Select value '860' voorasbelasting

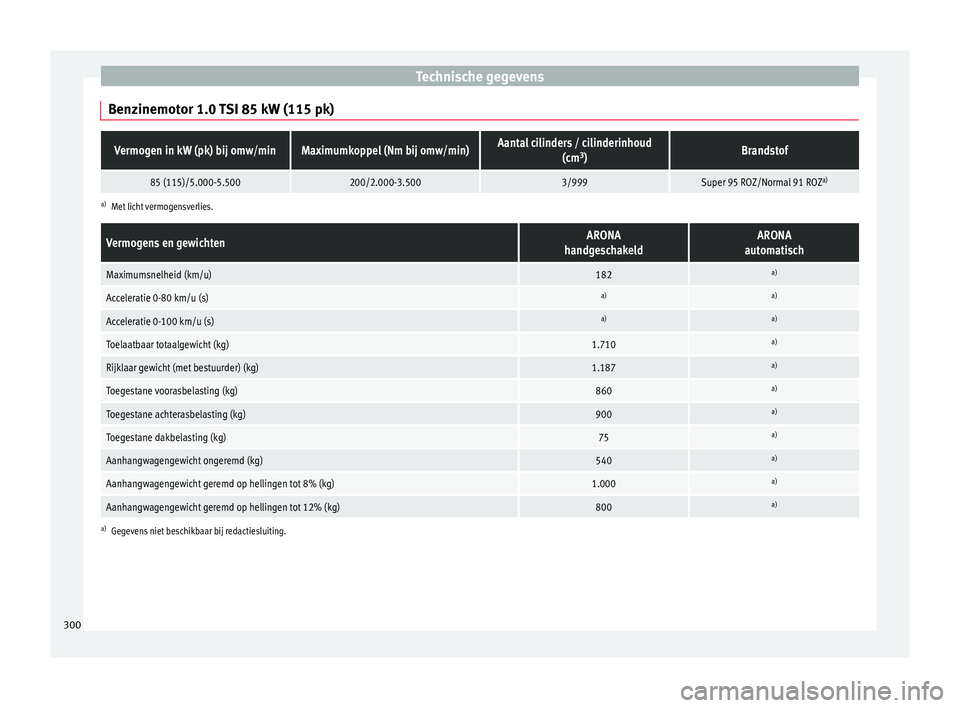[604, 391]
